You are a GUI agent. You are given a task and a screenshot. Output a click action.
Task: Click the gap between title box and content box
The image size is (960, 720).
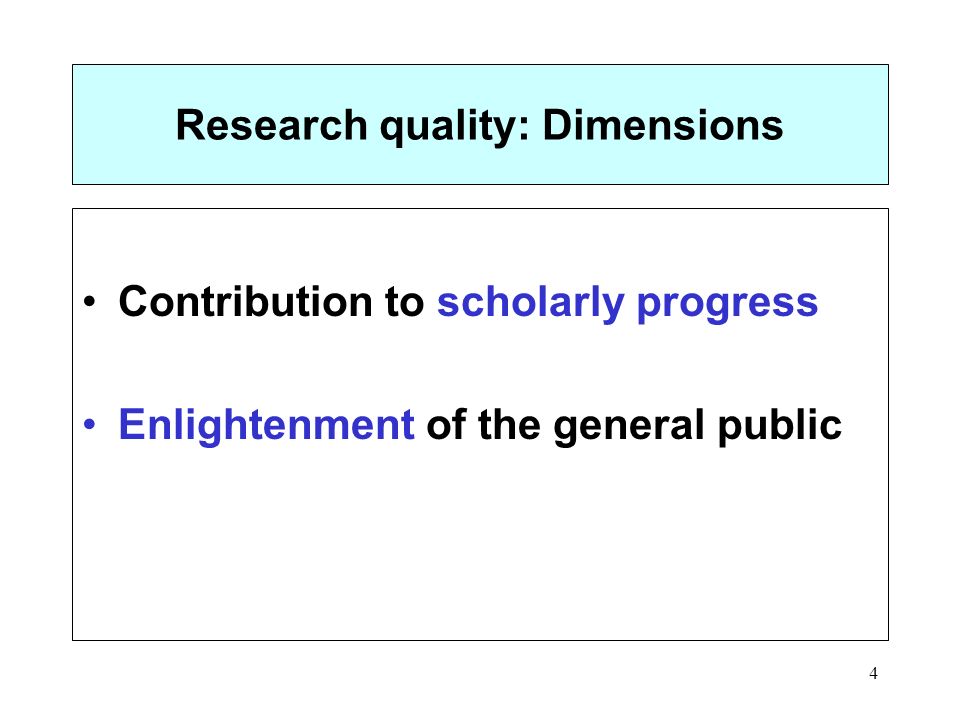point(480,197)
